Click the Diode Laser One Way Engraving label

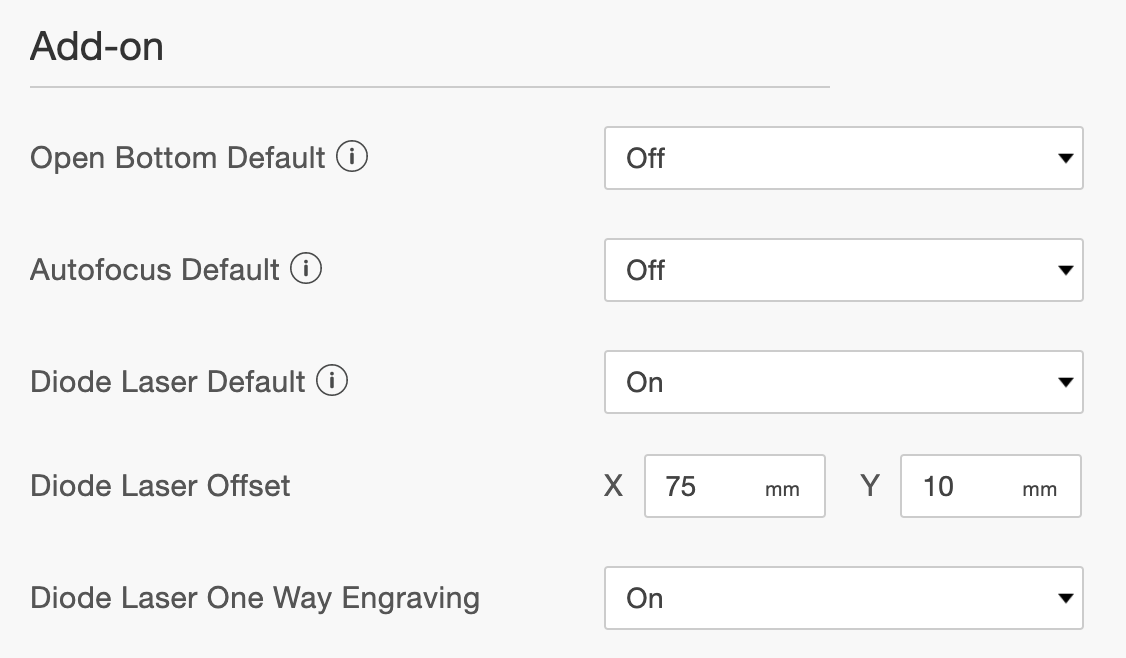(x=255, y=598)
